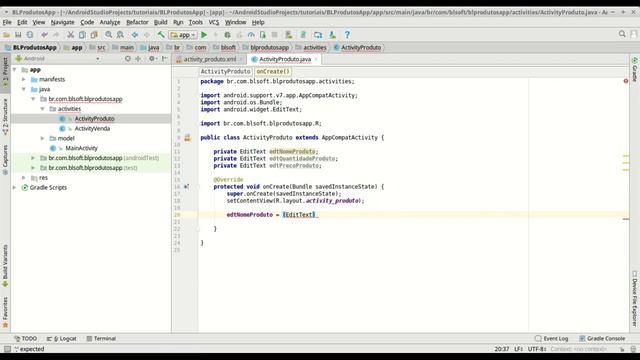Image resolution: width=640 pixels, height=360 pixels.
Task: Open the Terminal panel button
Action: coord(101,339)
